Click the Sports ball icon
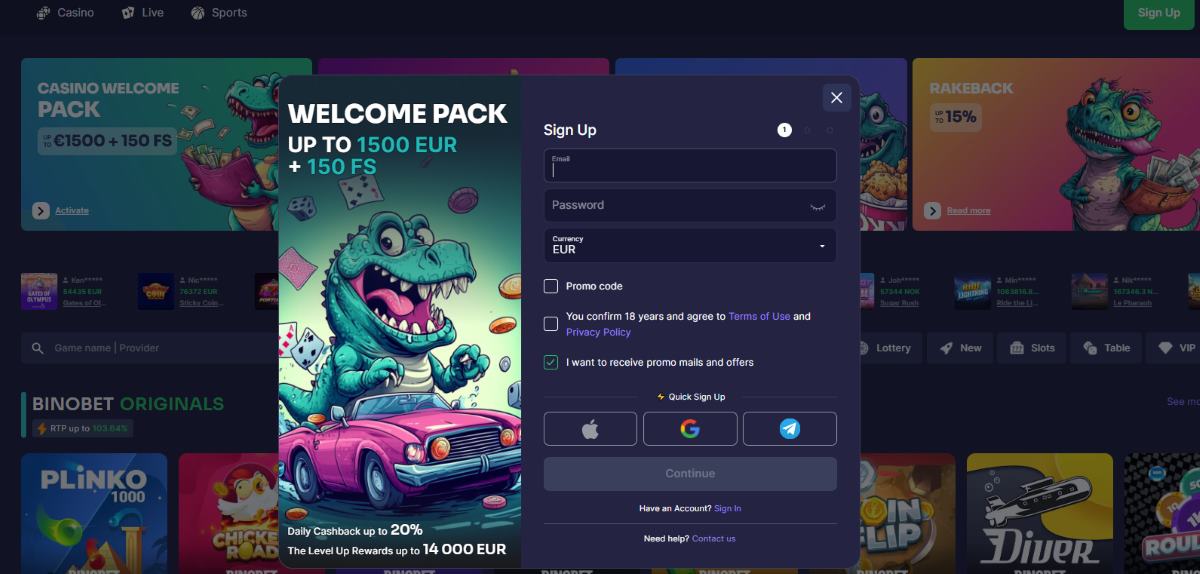This screenshot has width=1200, height=574. (x=198, y=13)
